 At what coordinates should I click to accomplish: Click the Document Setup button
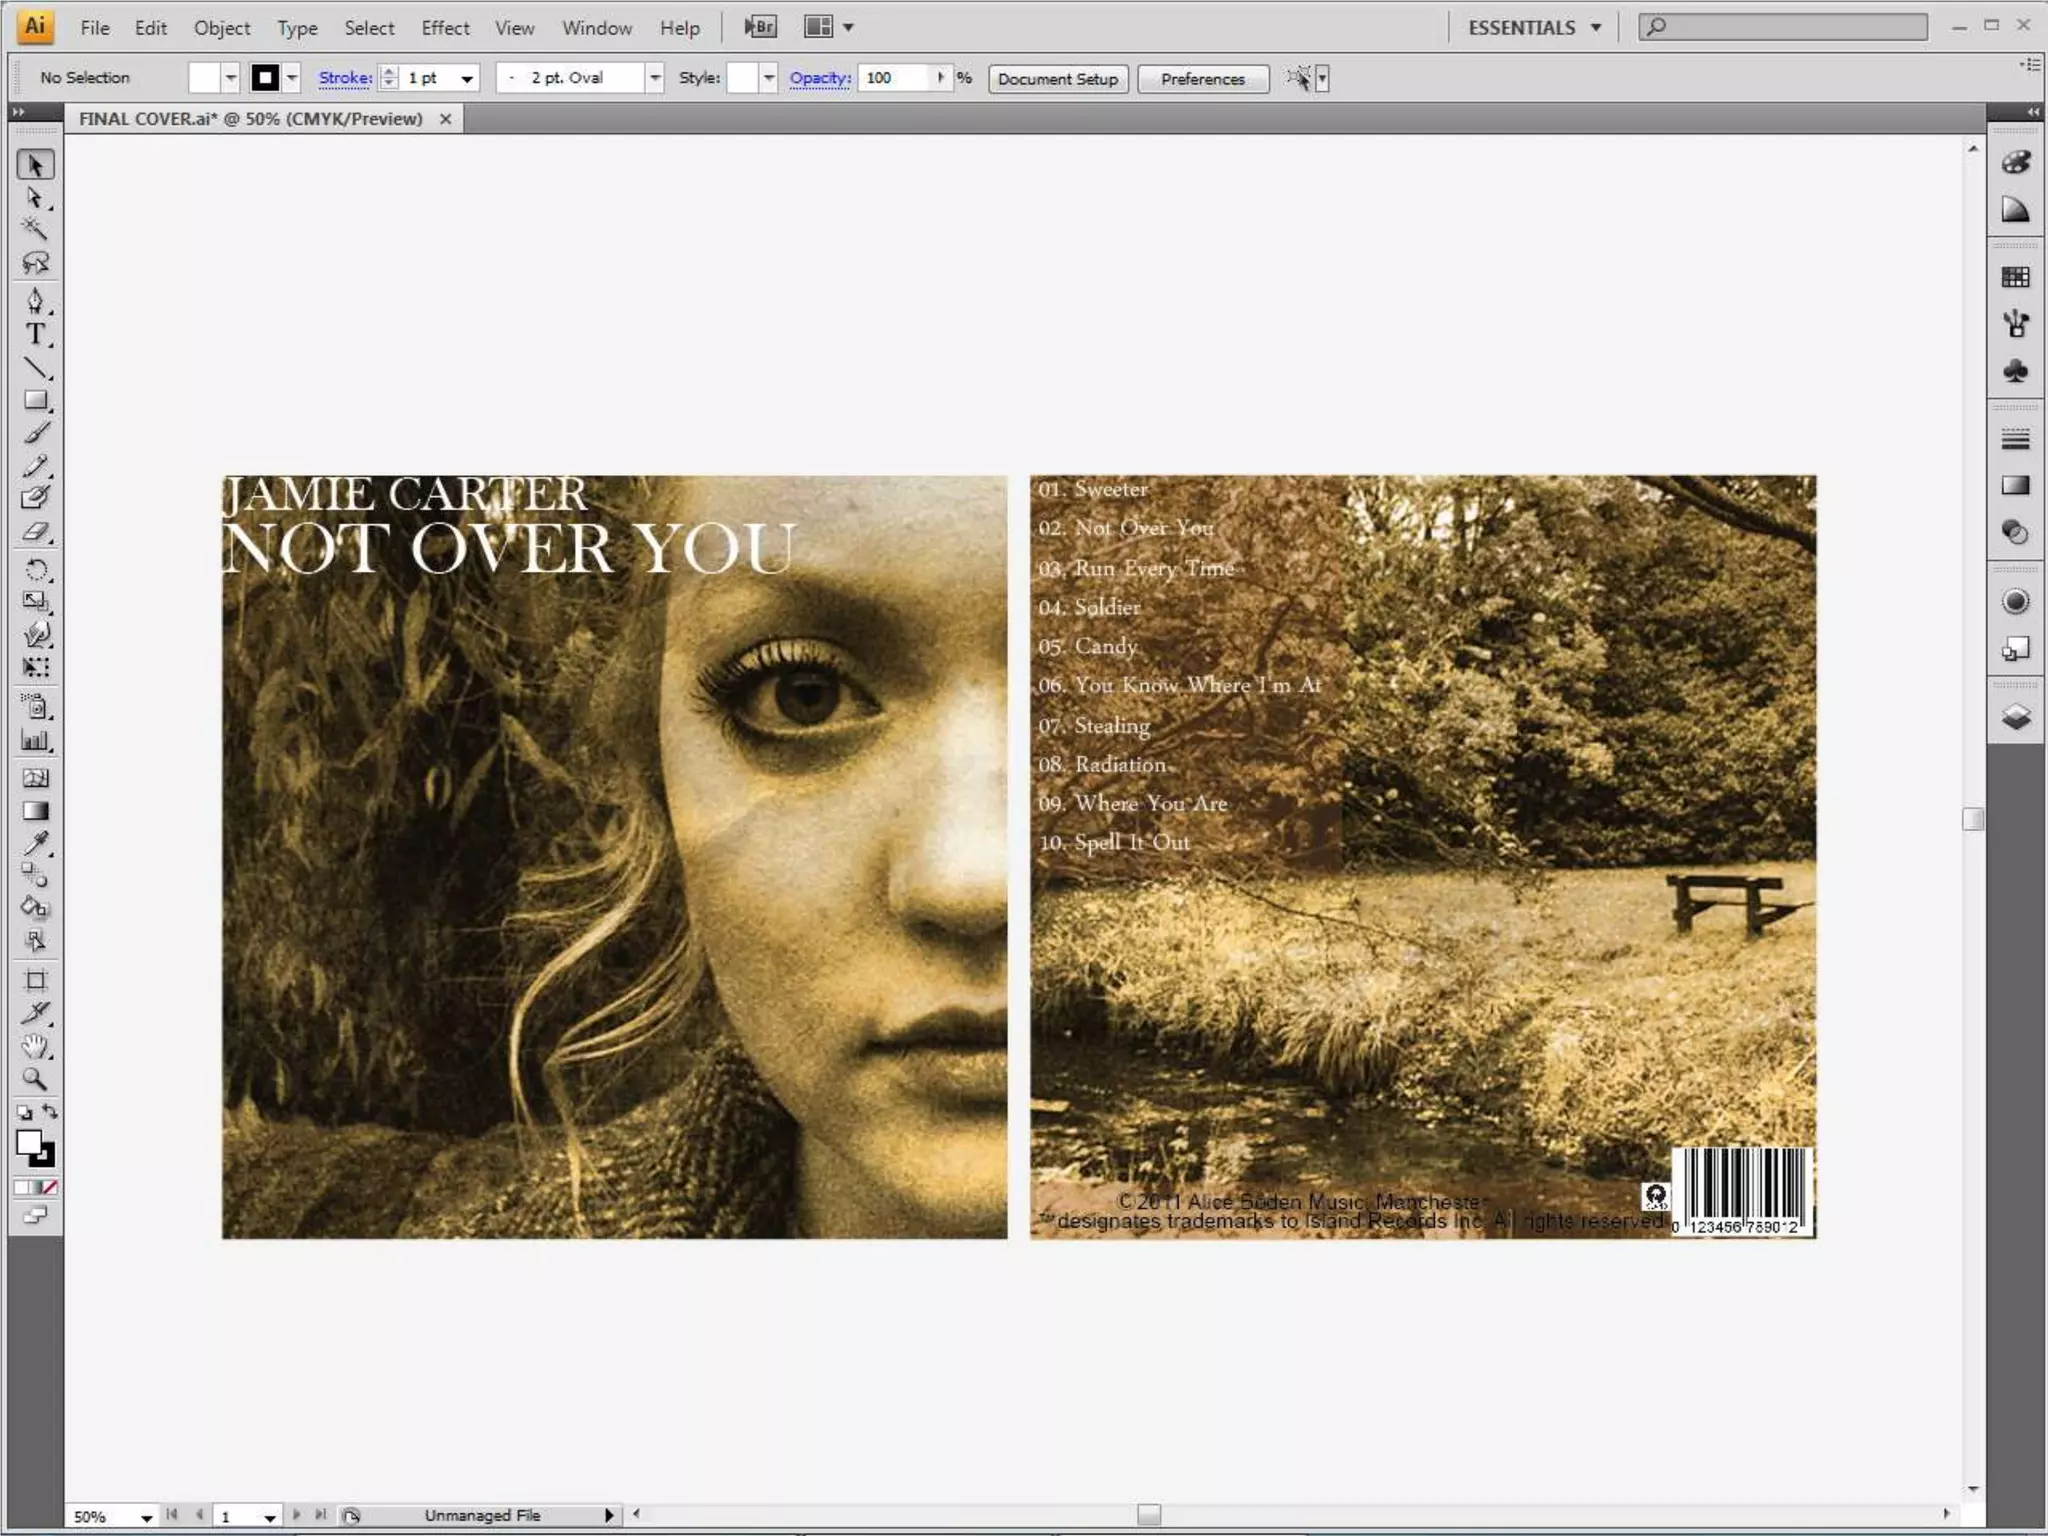[x=1057, y=79]
